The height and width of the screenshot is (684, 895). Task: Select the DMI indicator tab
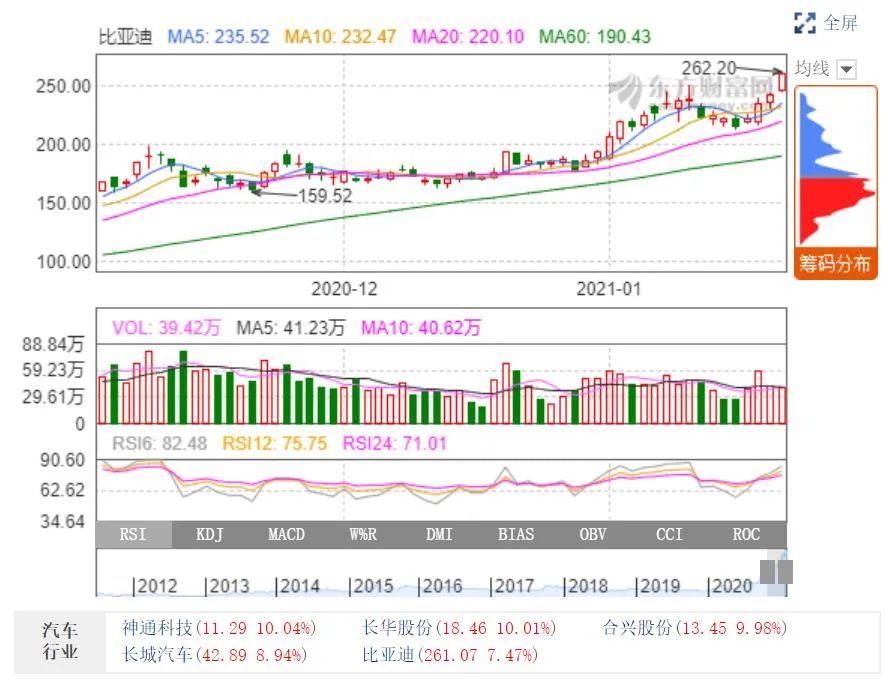(440, 534)
